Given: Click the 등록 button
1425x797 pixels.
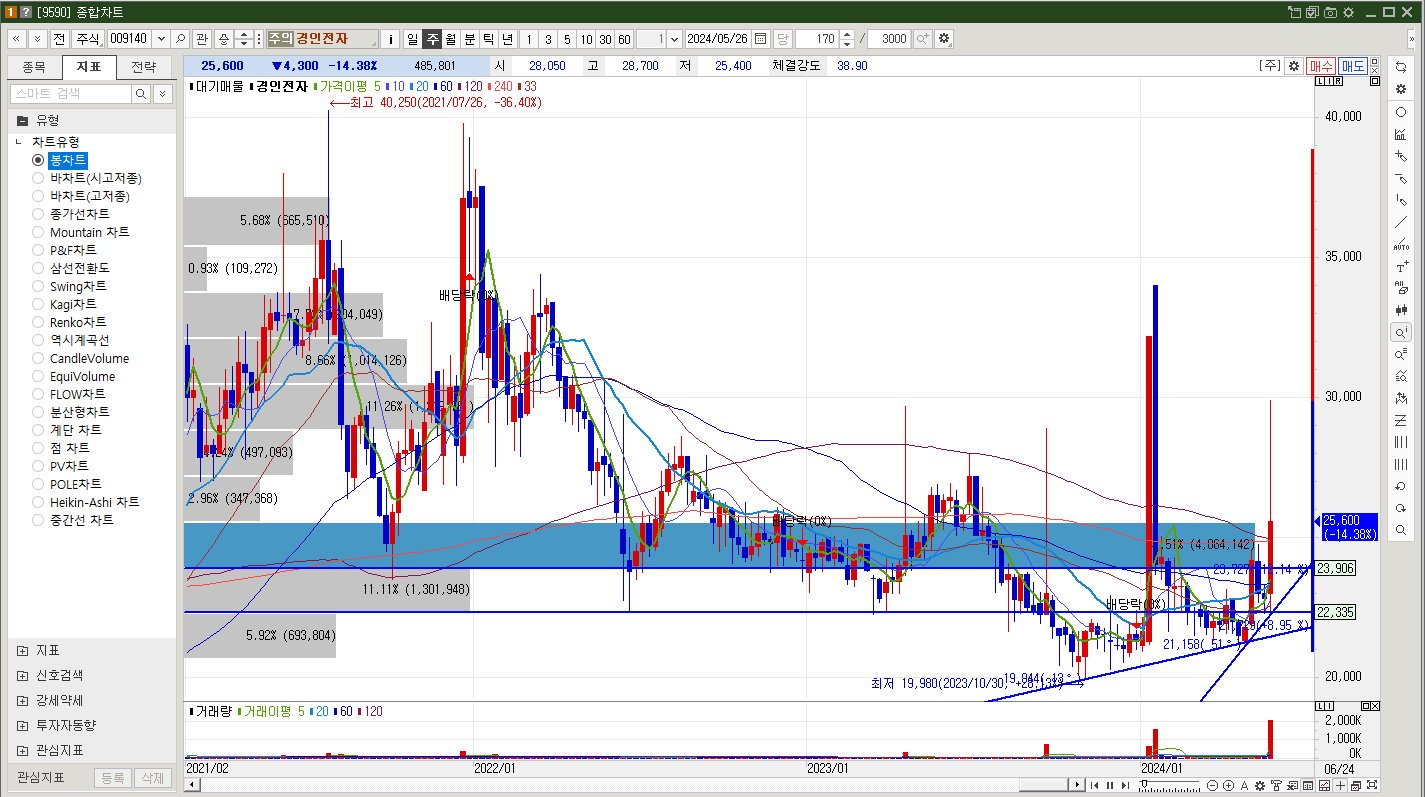Looking at the screenshot, I should tap(113, 778).
